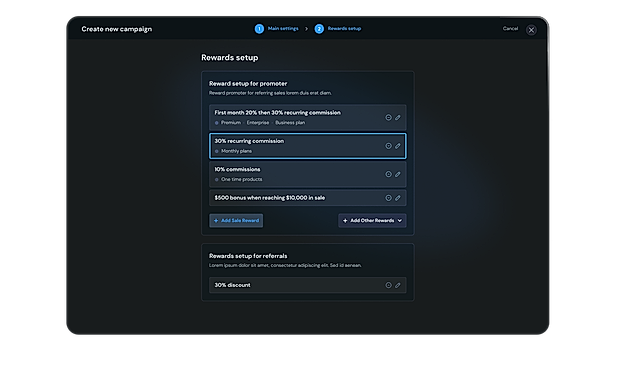Remove the 30% recurring commission reward
The image size is (619, 368).
pyautogui.click(x=388, y=146)
